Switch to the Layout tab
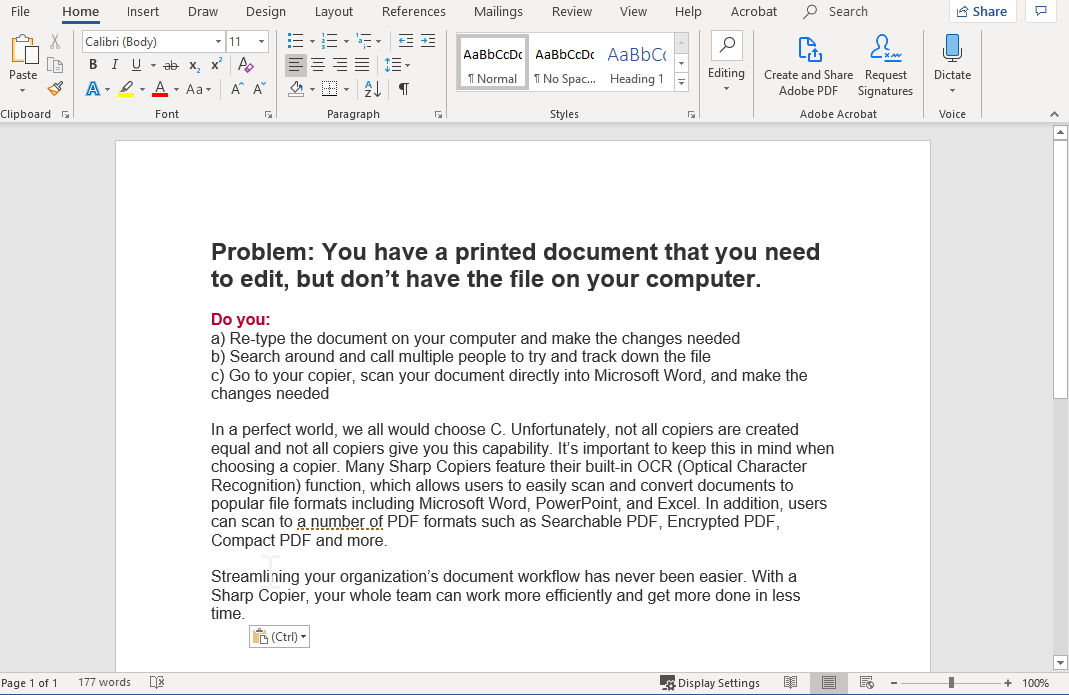This screenshot has height=695, width=1069. coord(333,12)
